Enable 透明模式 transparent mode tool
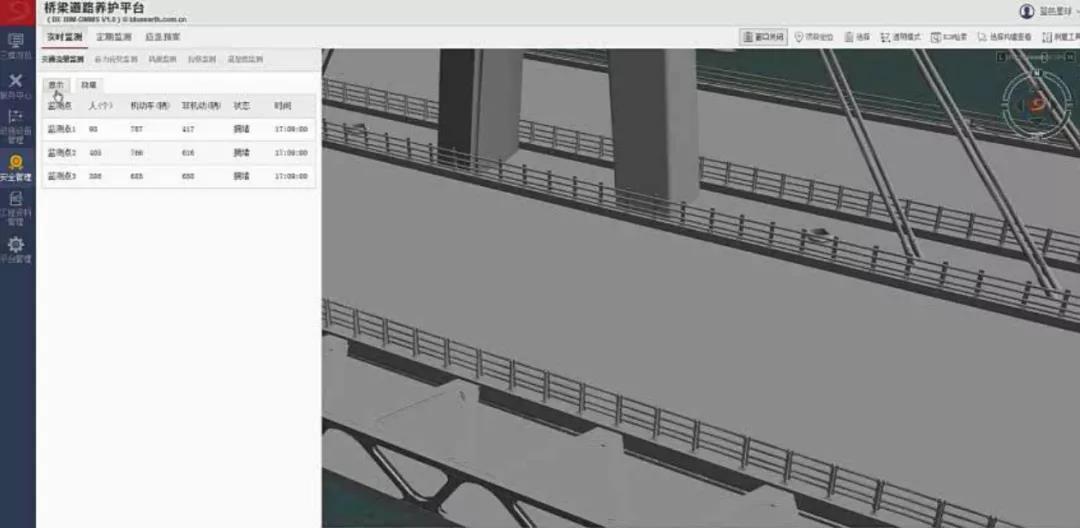 900,37
